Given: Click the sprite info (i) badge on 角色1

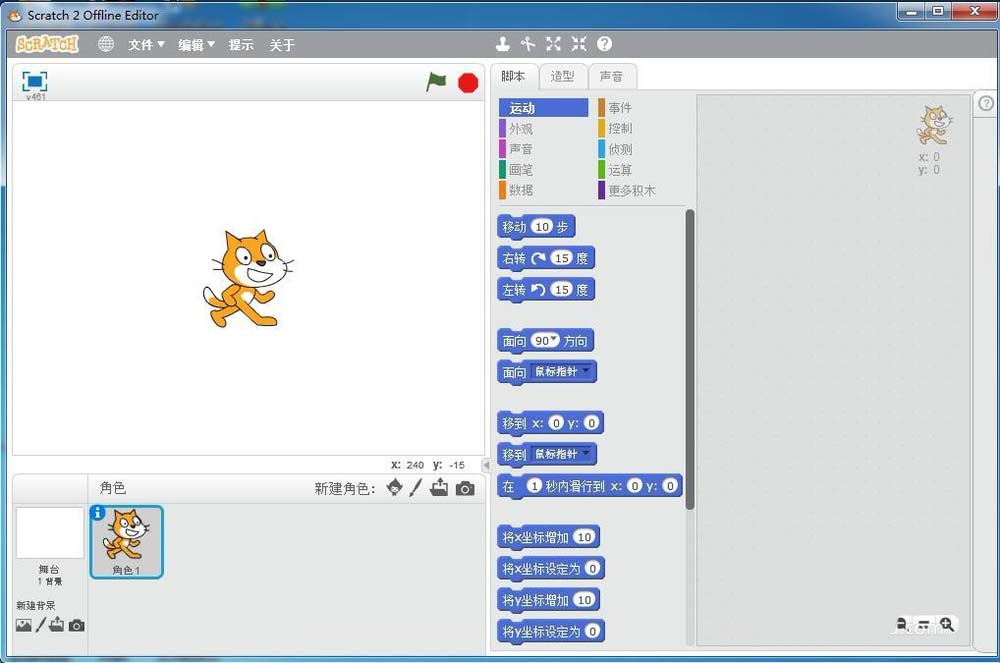Looking at the screenshot, I should tap(97, 513).
